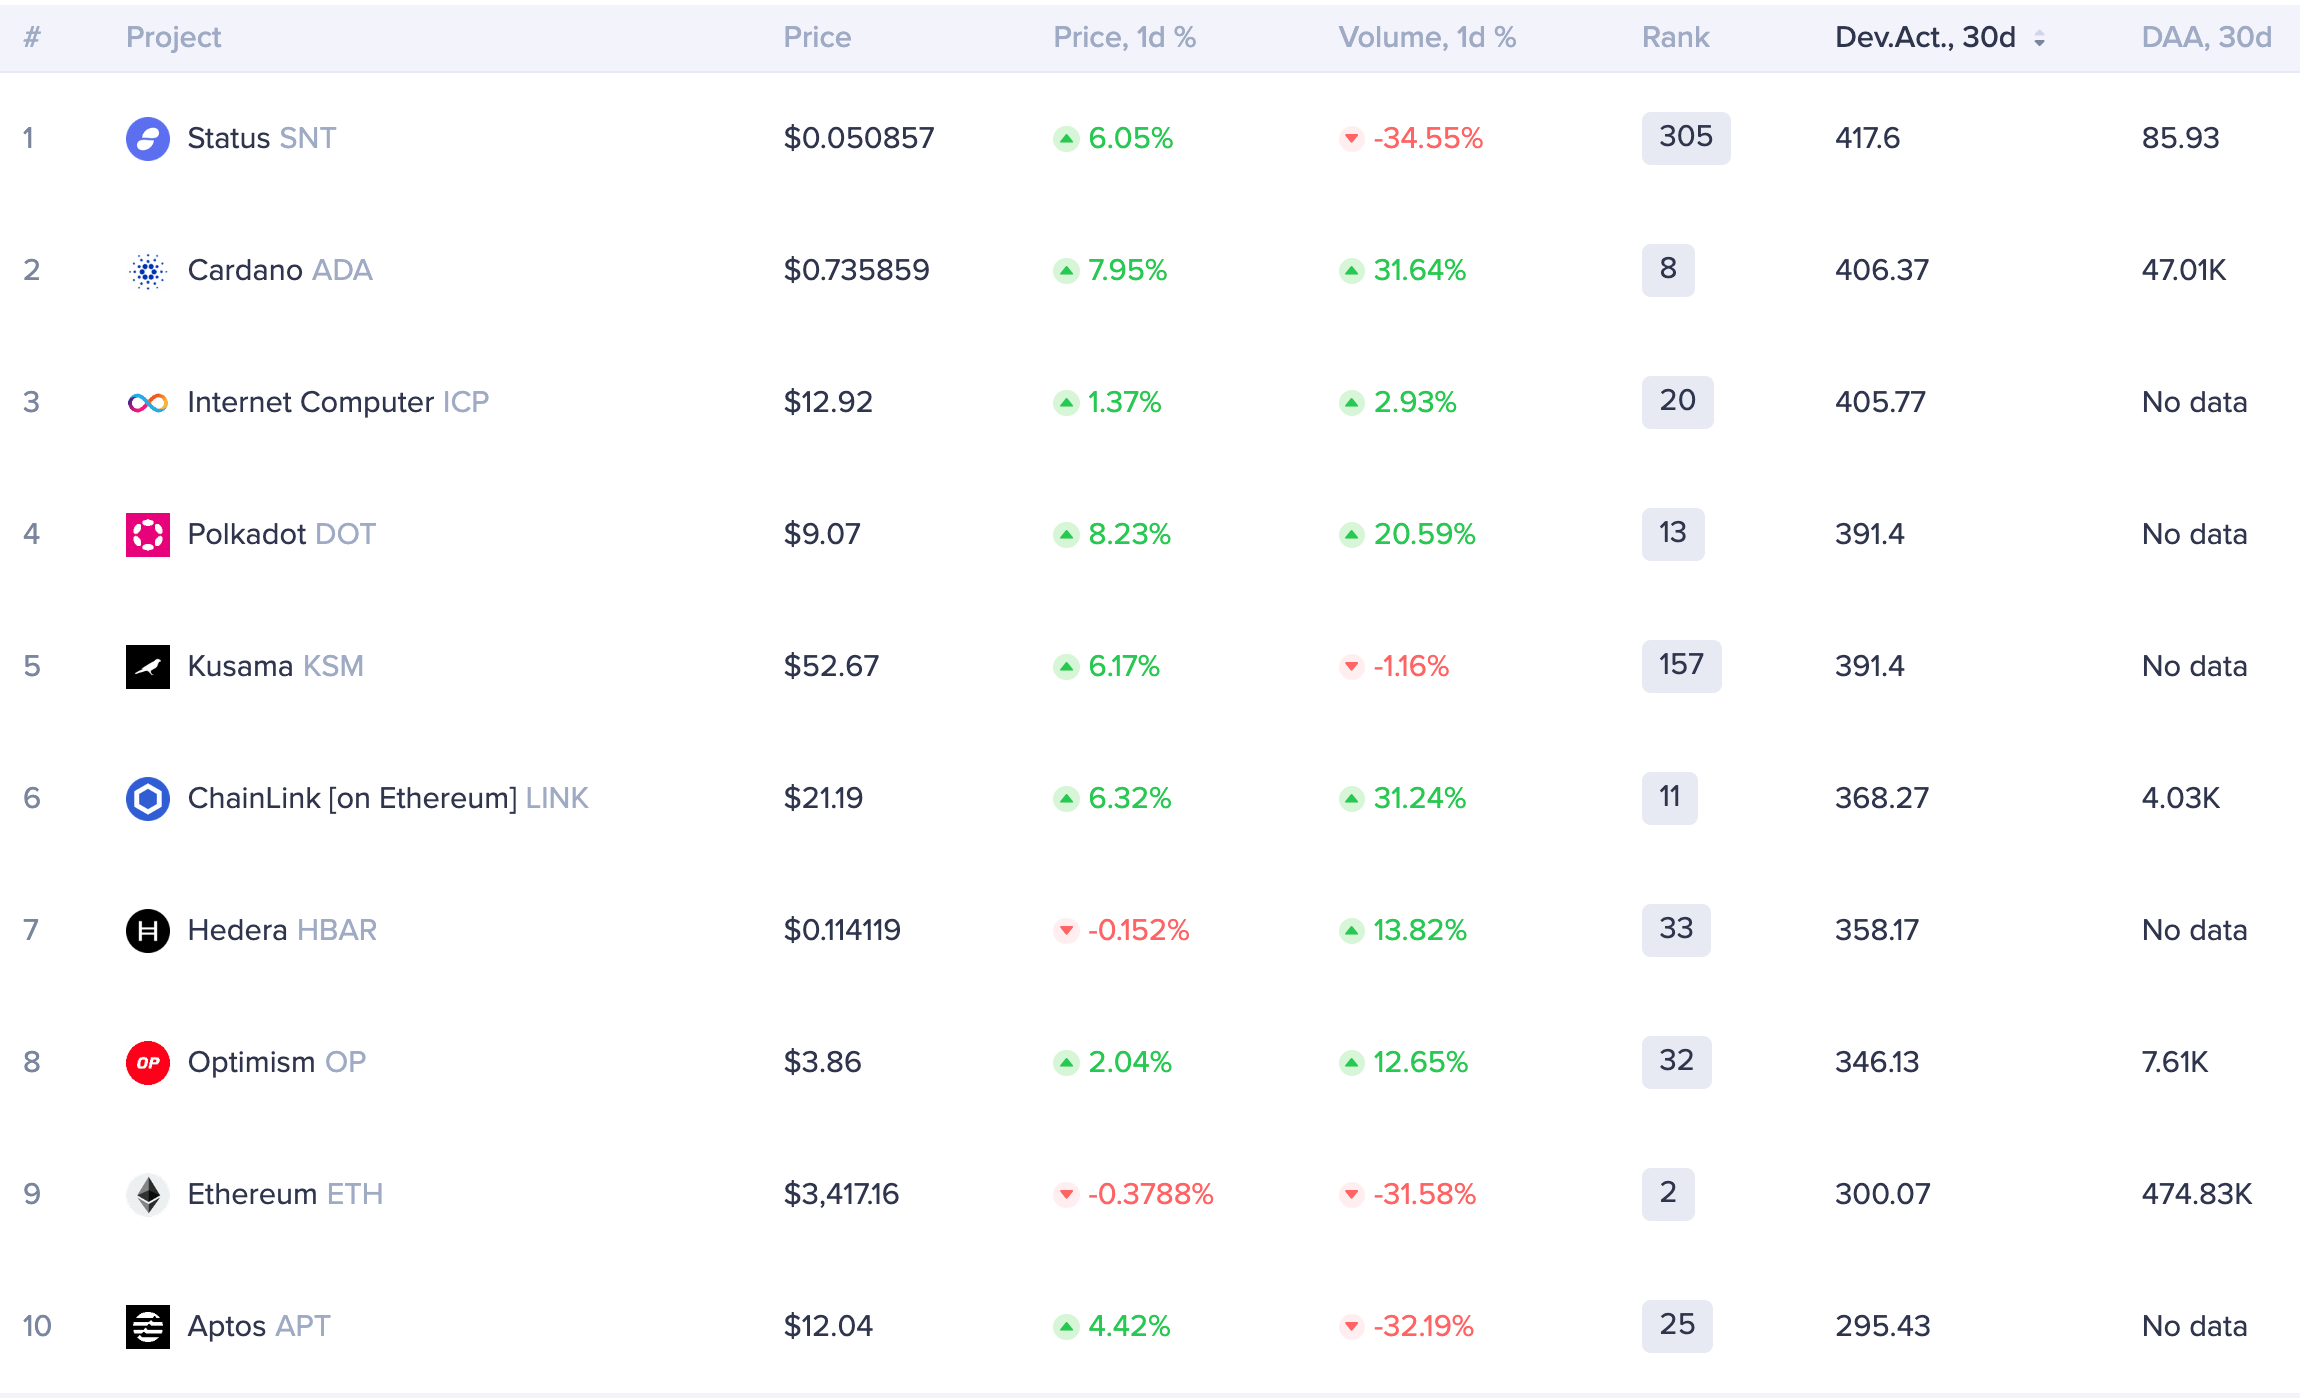The image size is (2300, 1398).
Task: Click the rank badge 25 for Aptos
Action: point(1677,1325)
